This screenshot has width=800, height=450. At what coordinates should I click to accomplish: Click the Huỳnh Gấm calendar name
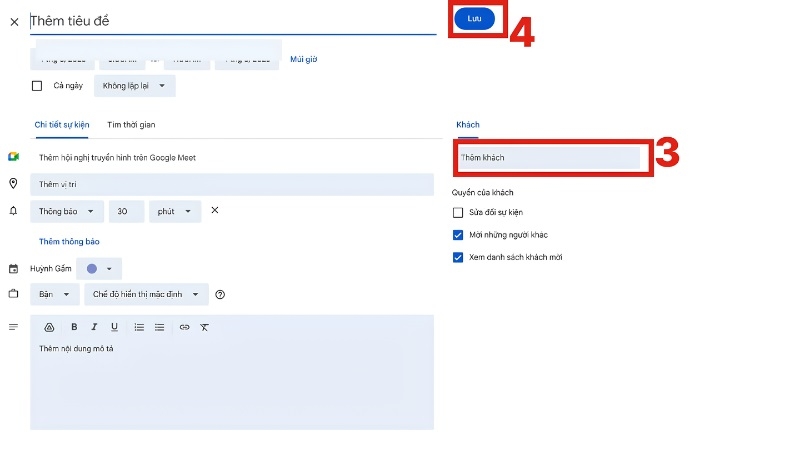point(51,268)
